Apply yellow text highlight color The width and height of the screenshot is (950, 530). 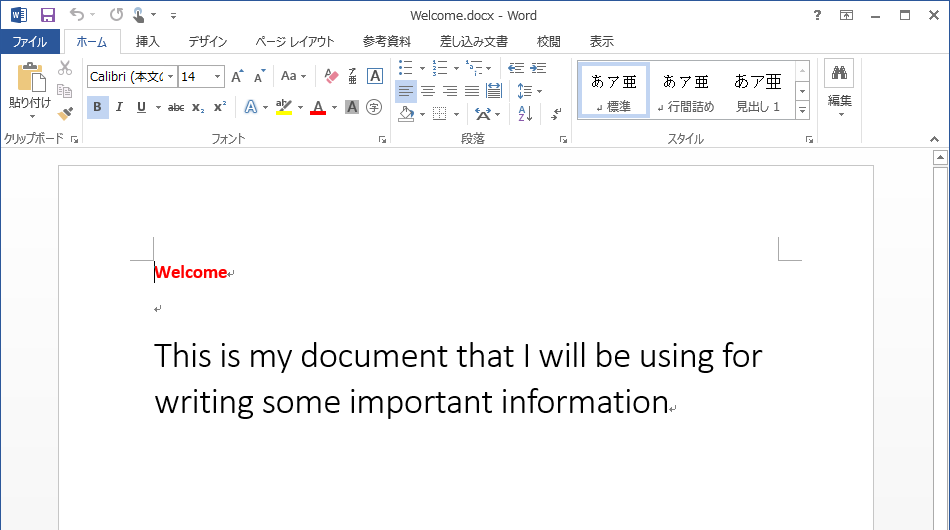[284, 107]
